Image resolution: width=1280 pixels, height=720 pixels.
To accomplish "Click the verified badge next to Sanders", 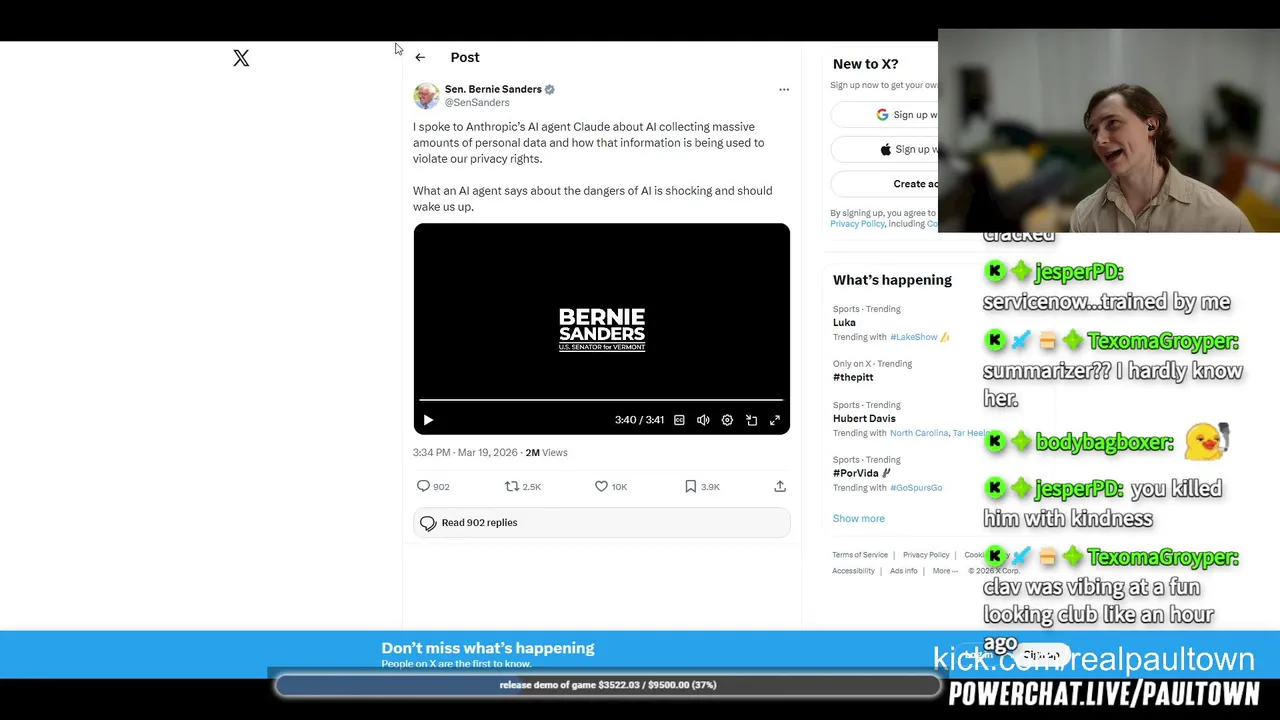I will click(x=550, y=89).
